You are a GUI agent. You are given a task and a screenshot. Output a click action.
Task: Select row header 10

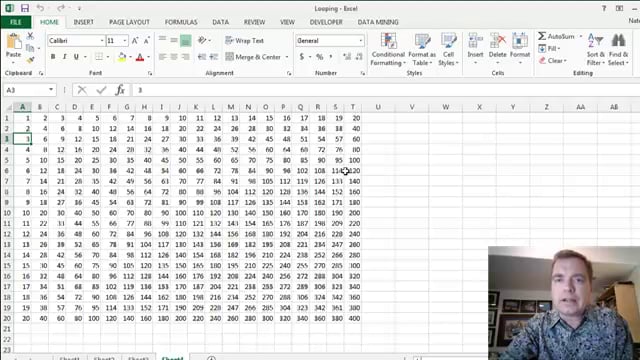coord(7,213)
